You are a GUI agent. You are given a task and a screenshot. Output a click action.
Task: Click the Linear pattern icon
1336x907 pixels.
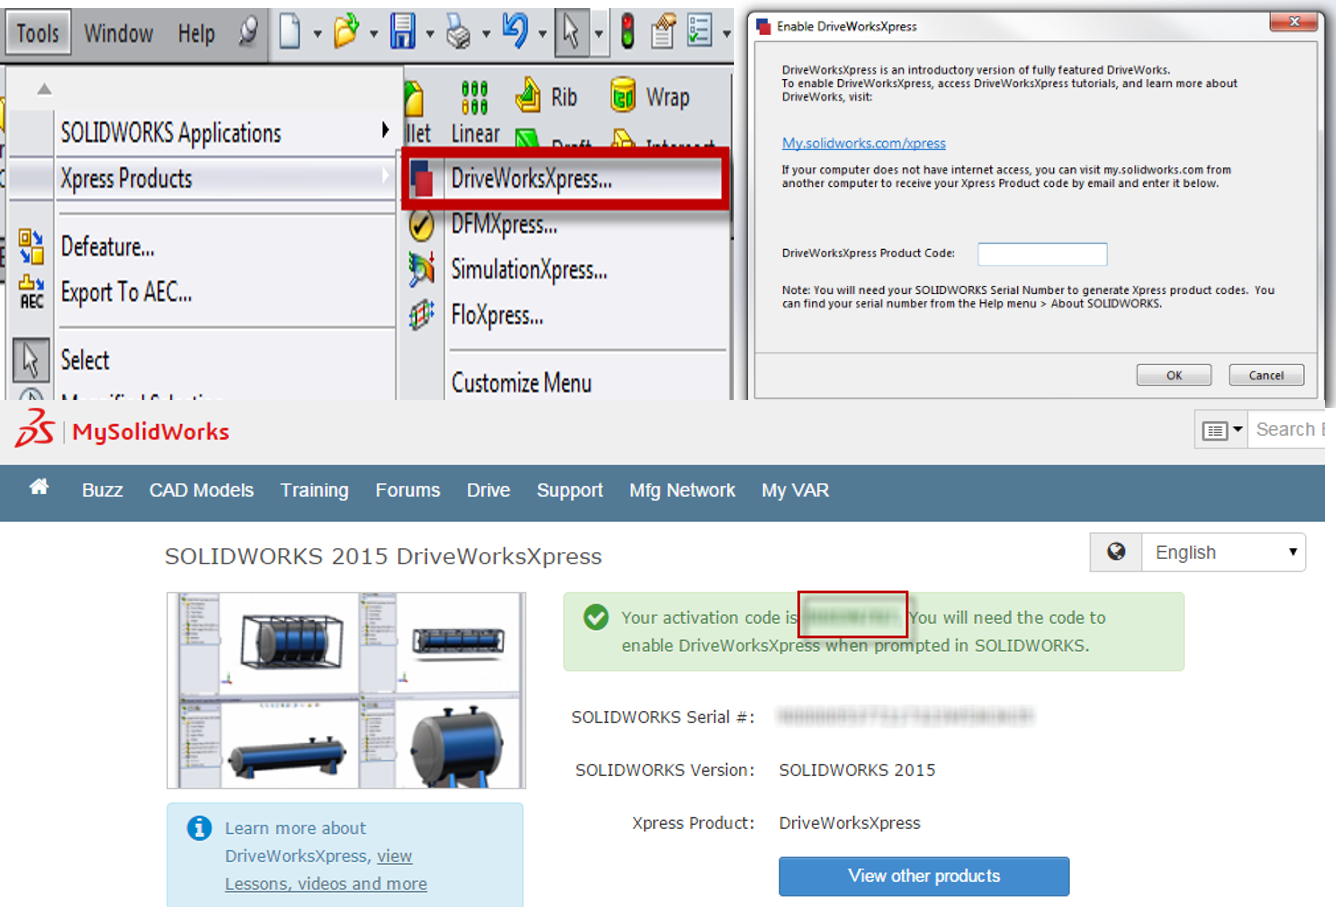click(x=474, y=98)
